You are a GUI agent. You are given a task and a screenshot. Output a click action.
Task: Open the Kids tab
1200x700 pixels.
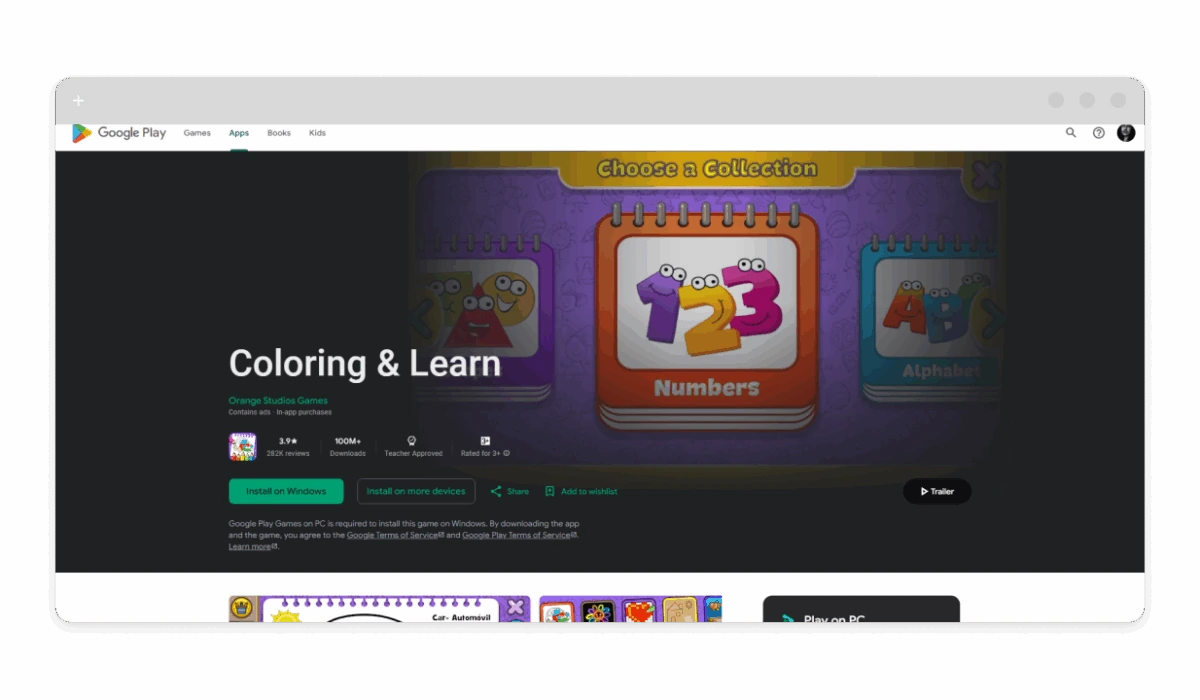[317, 133]
